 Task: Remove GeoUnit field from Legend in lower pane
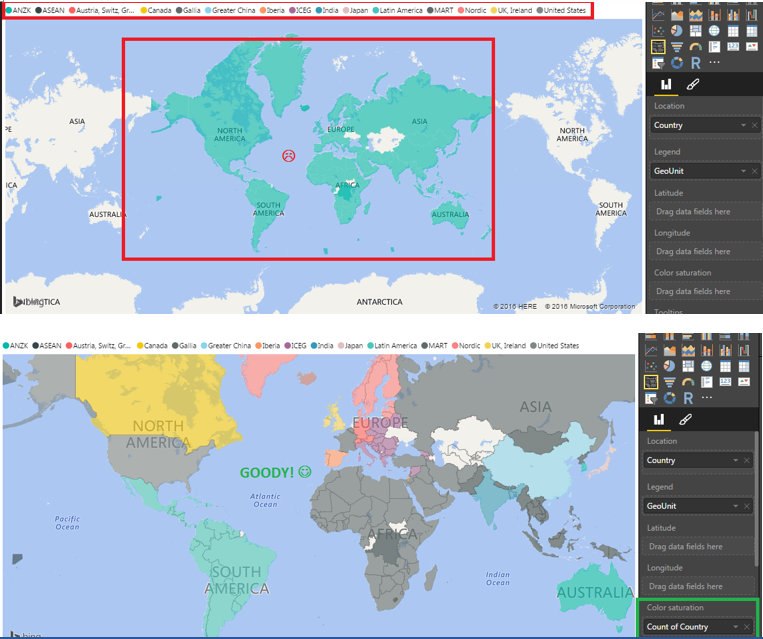pyautogui.click(x=746, y=506)
